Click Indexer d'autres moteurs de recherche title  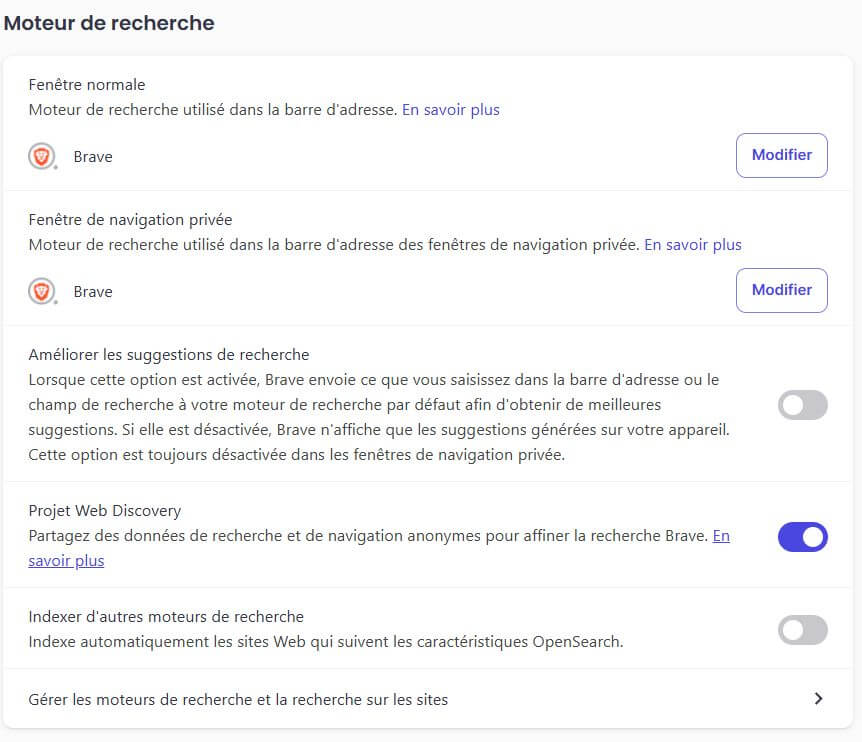click(166, 617)
